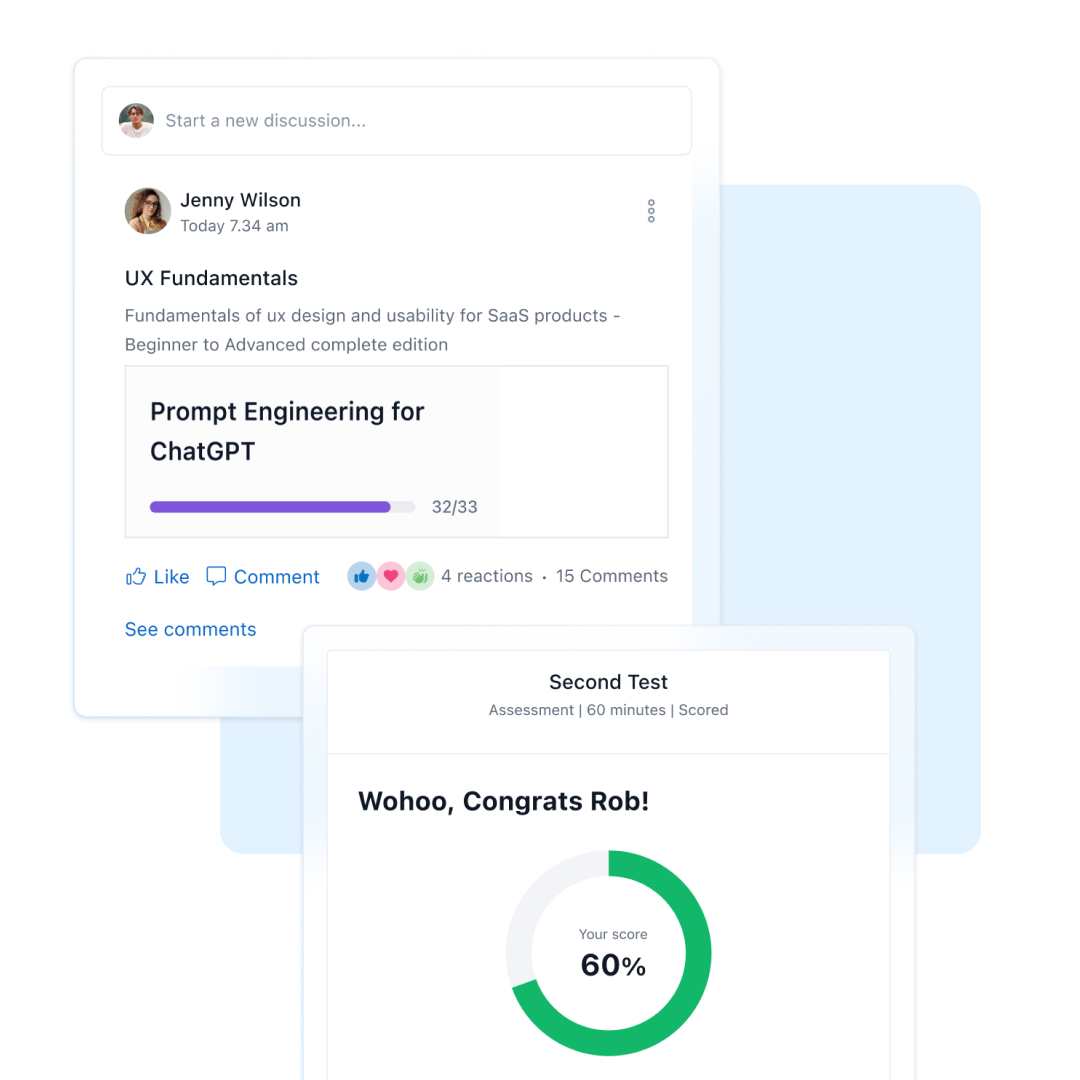This screenshot has height=1080, width=1080.
Task: See comments on the post
Action: coord(190,629)
